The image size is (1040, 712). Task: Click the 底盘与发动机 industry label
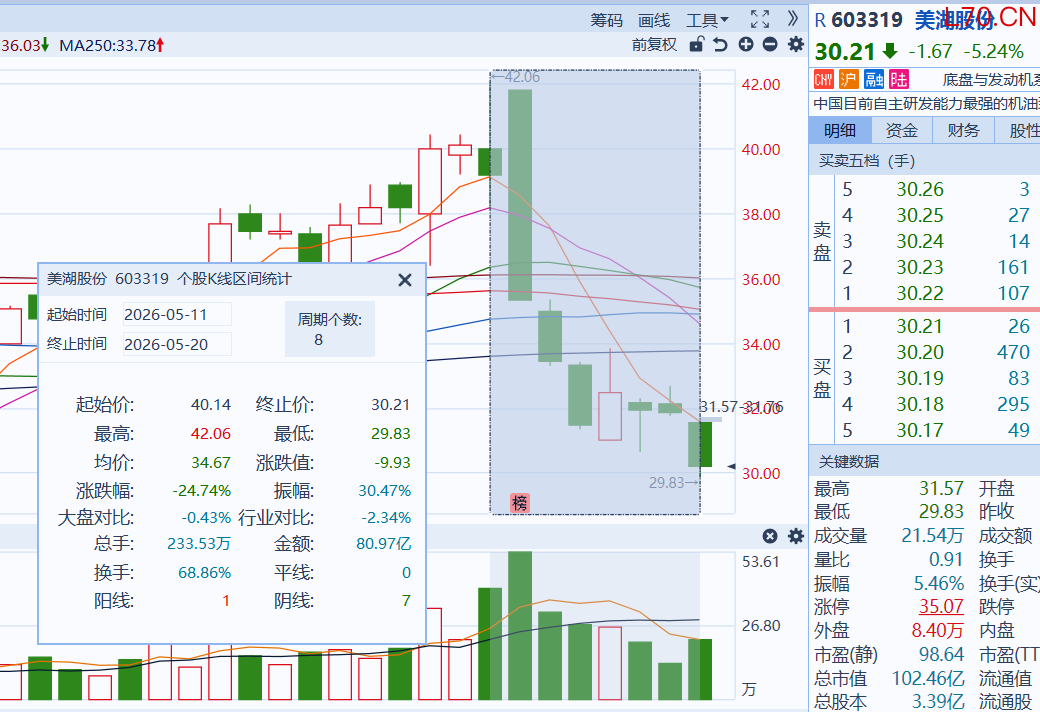click(991, 80)
